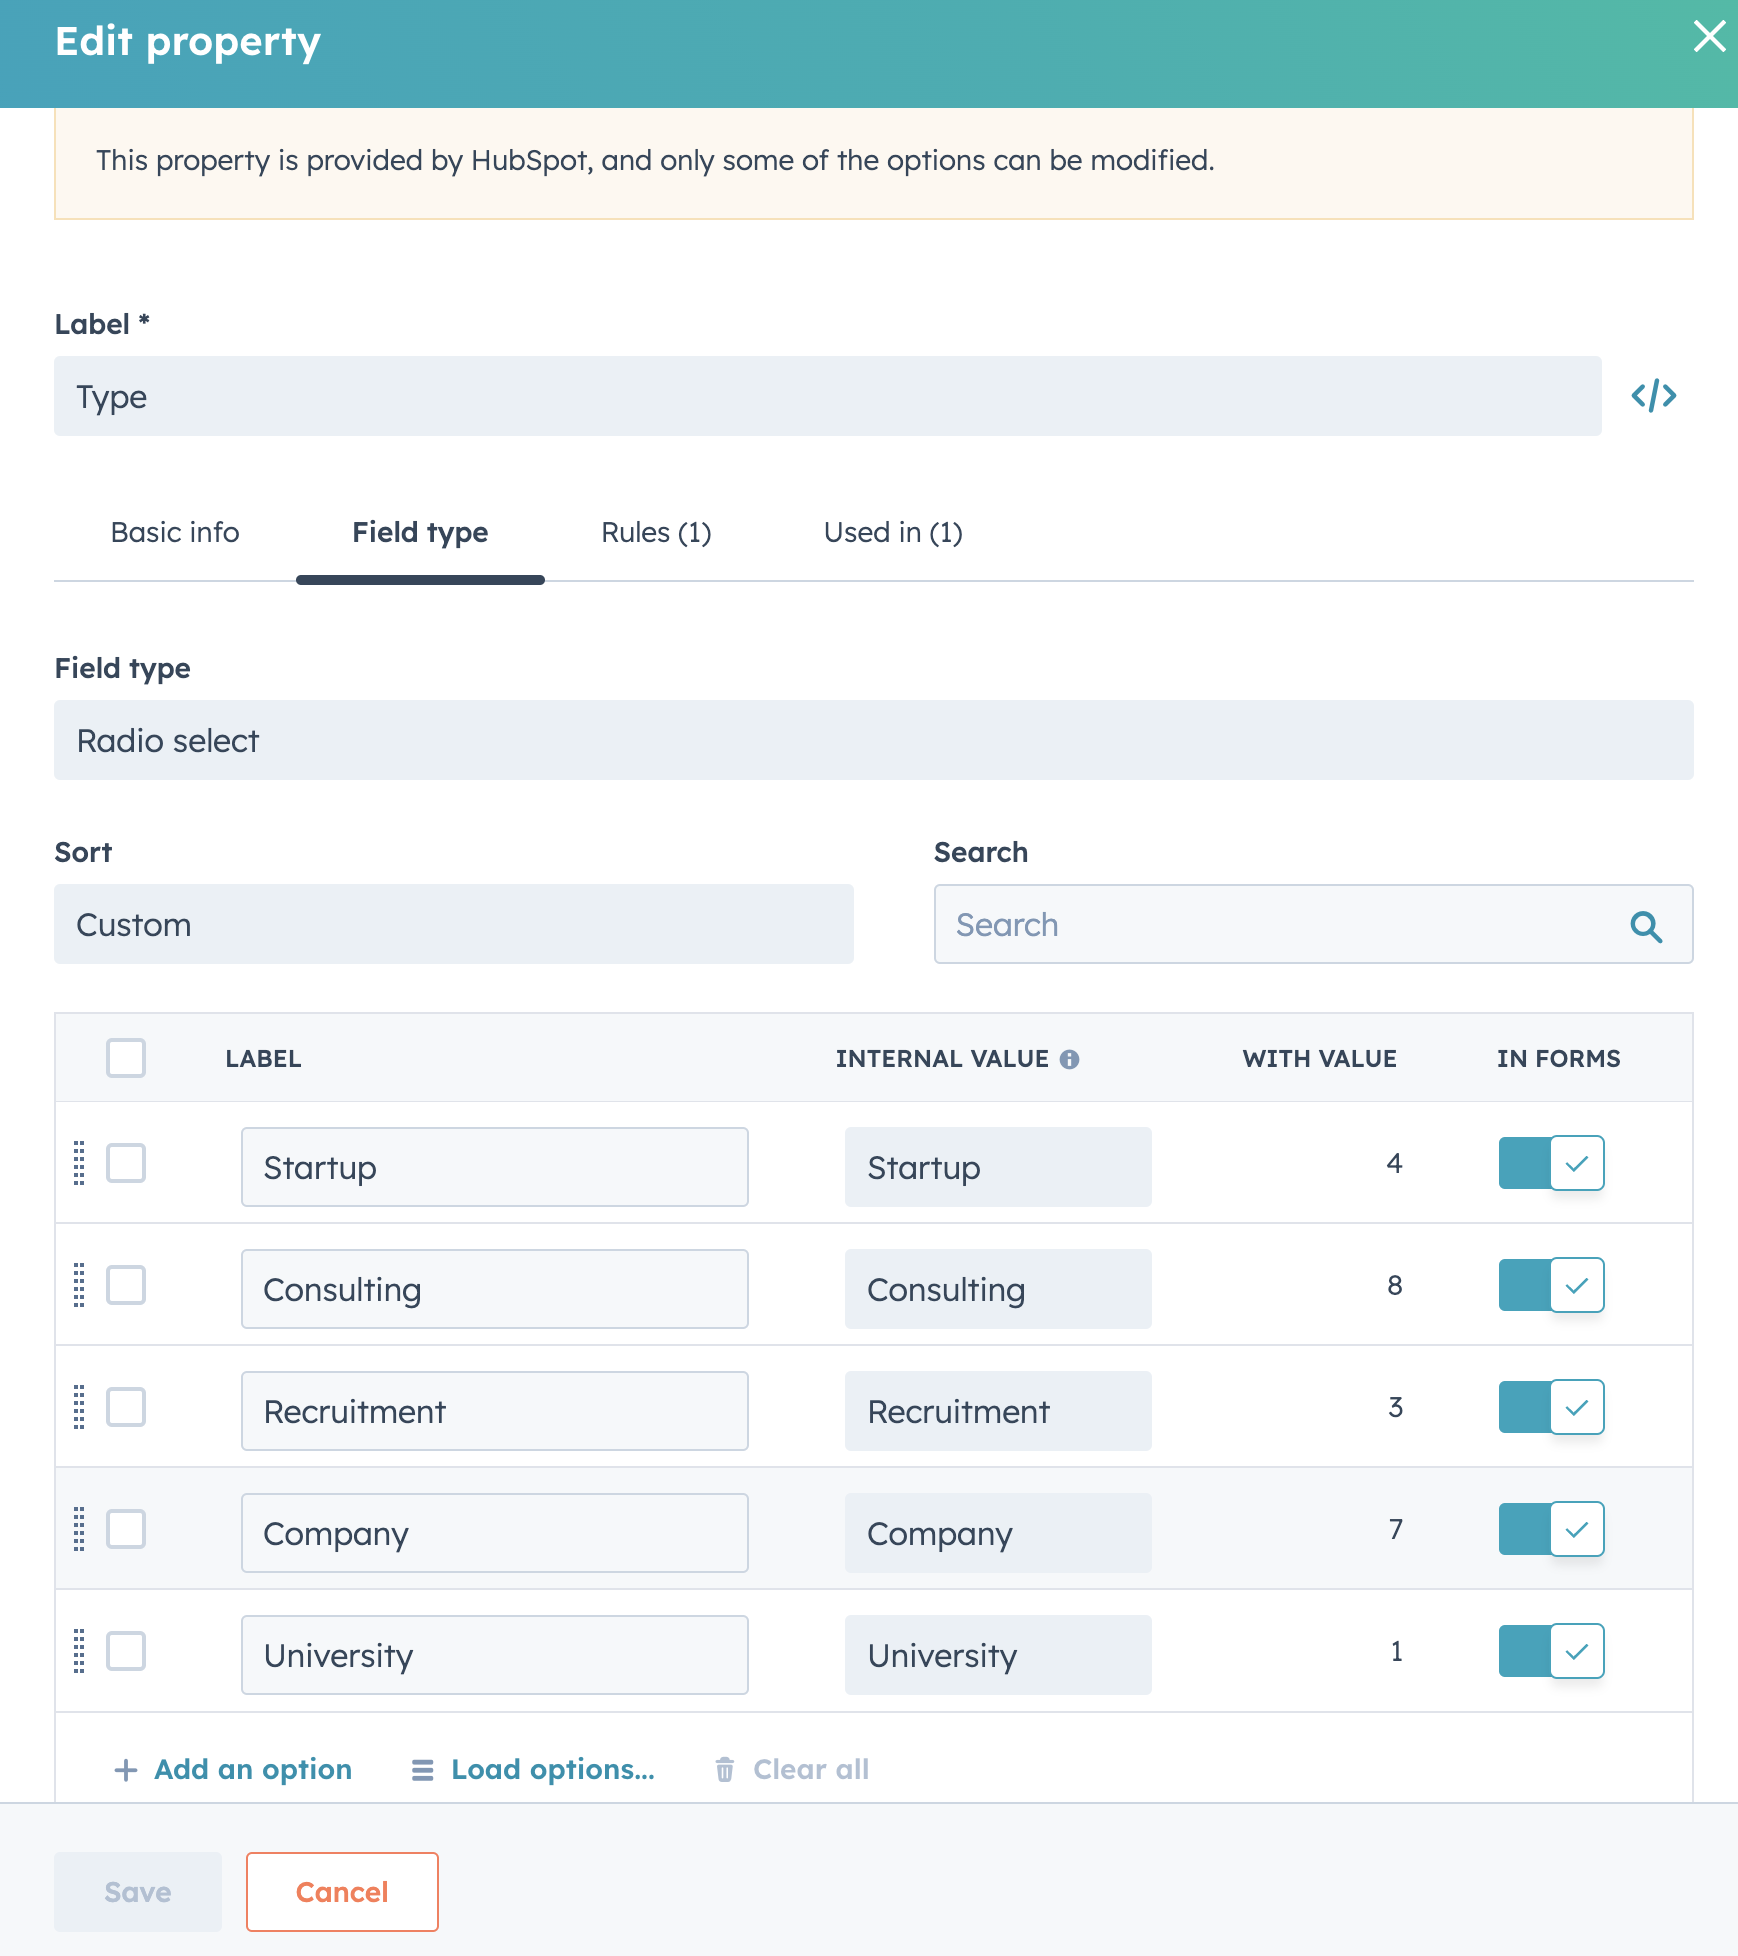Open the Field type Radio select dropdown

[x=873, y=740]
